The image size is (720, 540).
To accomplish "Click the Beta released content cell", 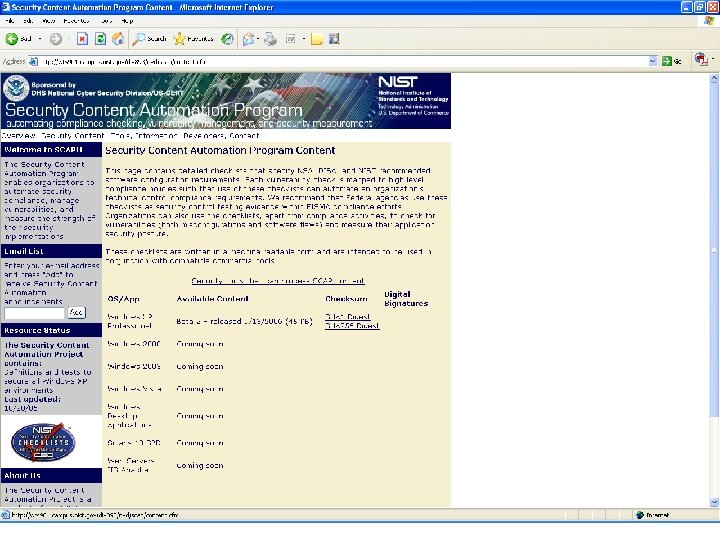I will pyautogui.click(x=244, y=321).
